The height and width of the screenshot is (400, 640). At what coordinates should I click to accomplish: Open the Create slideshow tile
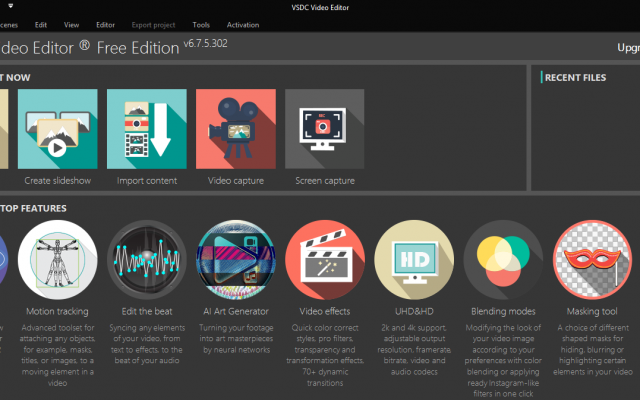pos(58,129)
